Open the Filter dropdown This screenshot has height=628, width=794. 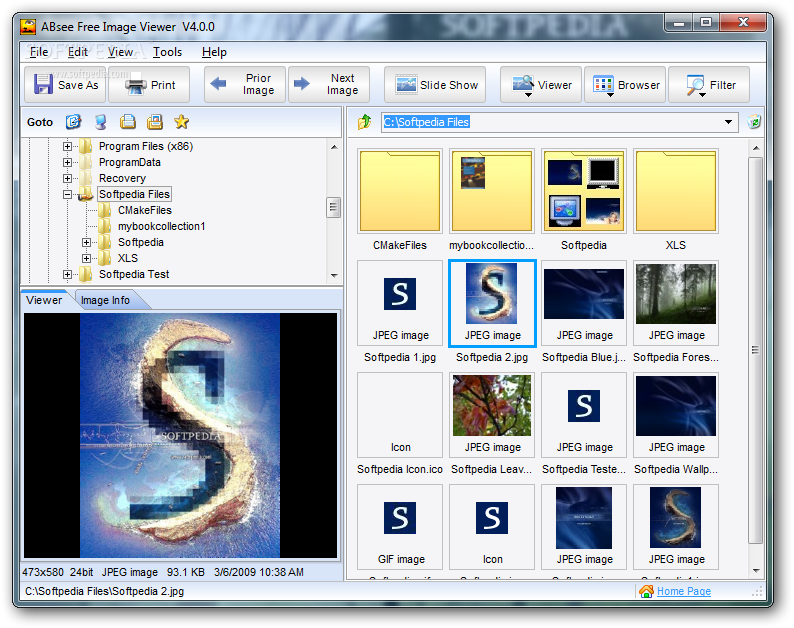pyautogui.click(x=709, y=85)
